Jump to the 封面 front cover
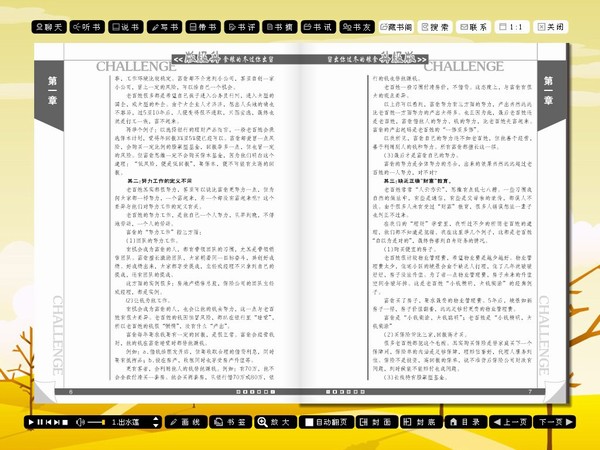 (x=377, y=422)
